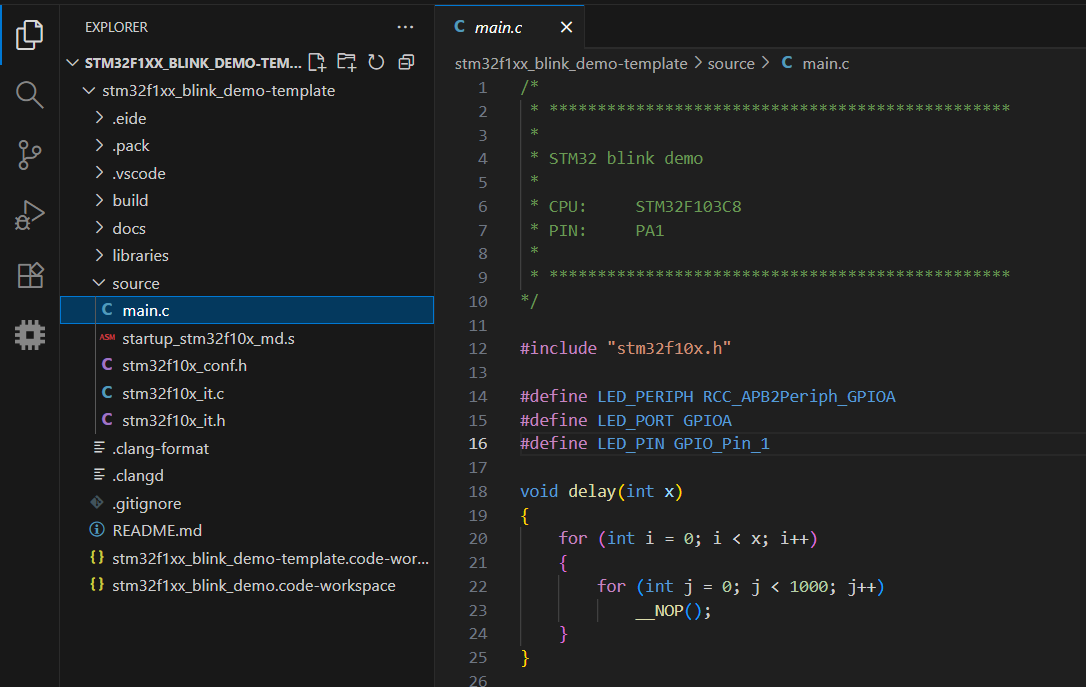Open stm32f1xx_blink_demo-template.code-workspace file
The image size is (1086, 687).
click(x=247, y=558)
